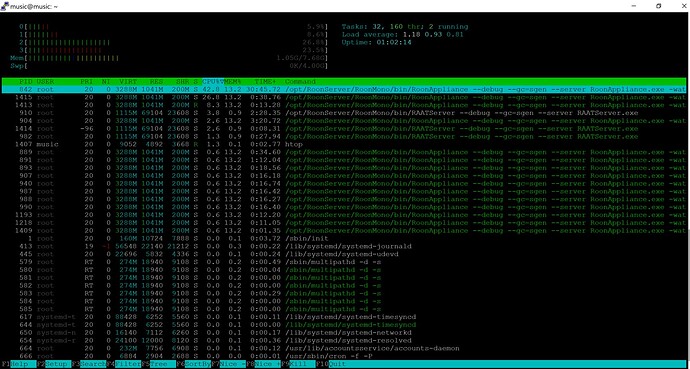
Task: Click the F1 Help function key
Action: coord(18,364)
